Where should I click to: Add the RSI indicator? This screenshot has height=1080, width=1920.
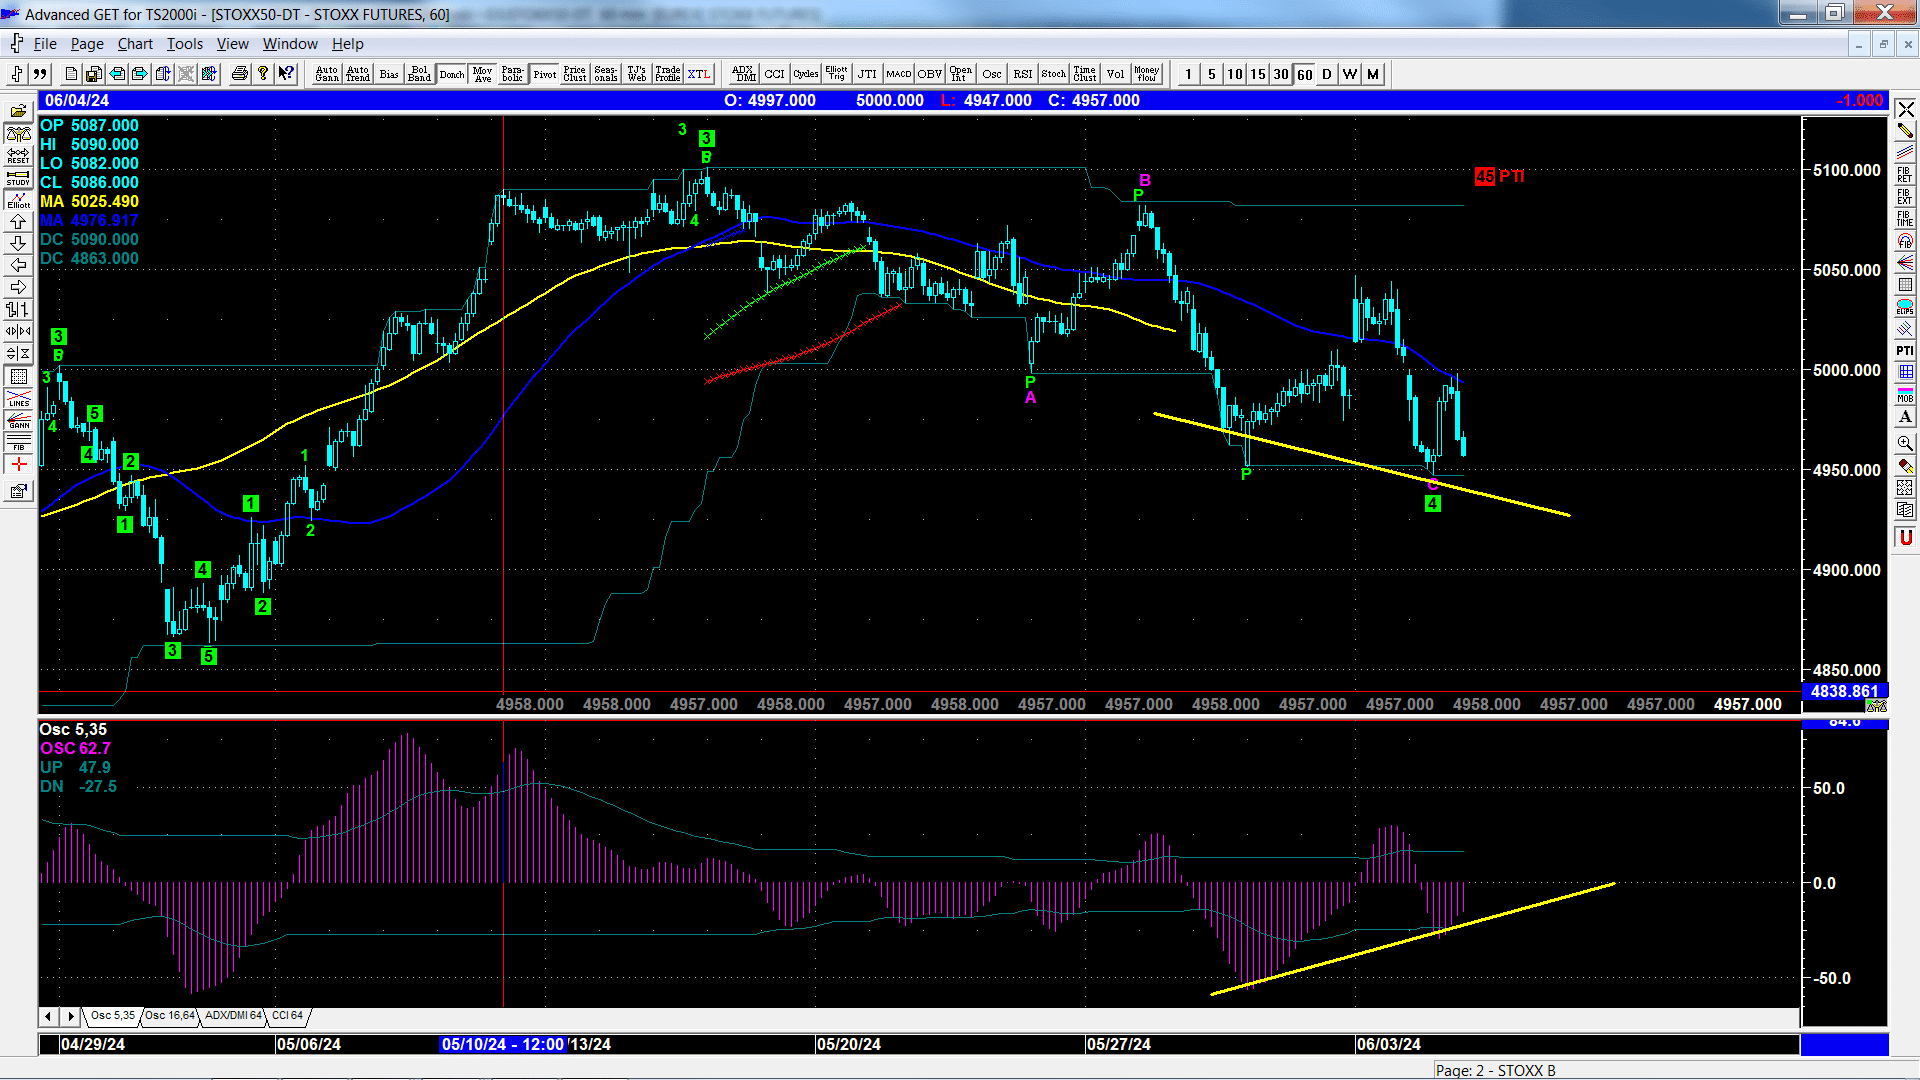click(1023, 74)
